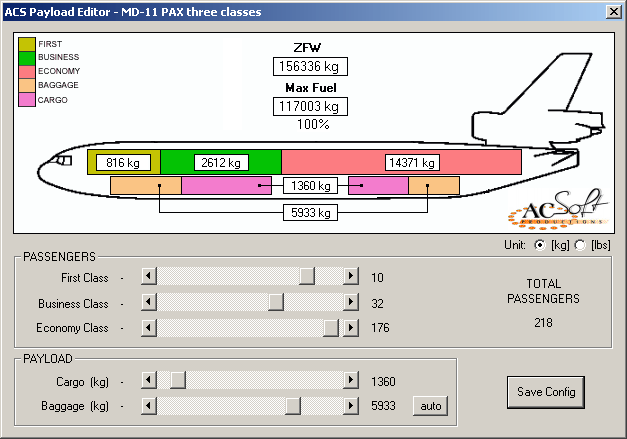Click the Max Fuel value 117003 kg
The width and height of the screenshot is (627, 439).
310,106
